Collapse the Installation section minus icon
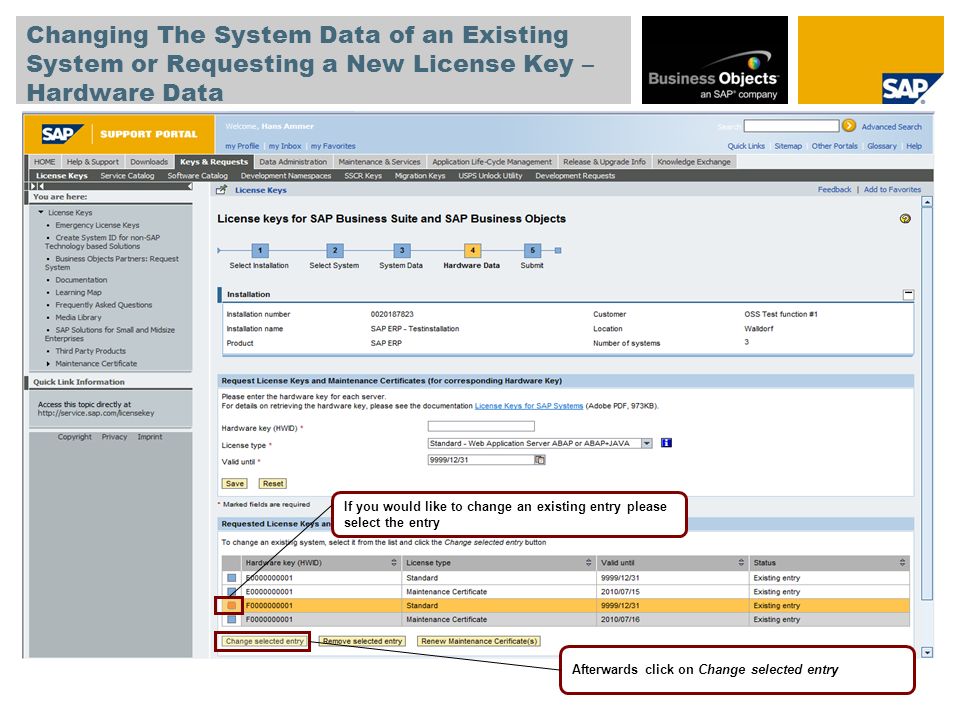960x720 pixels. 909,294
